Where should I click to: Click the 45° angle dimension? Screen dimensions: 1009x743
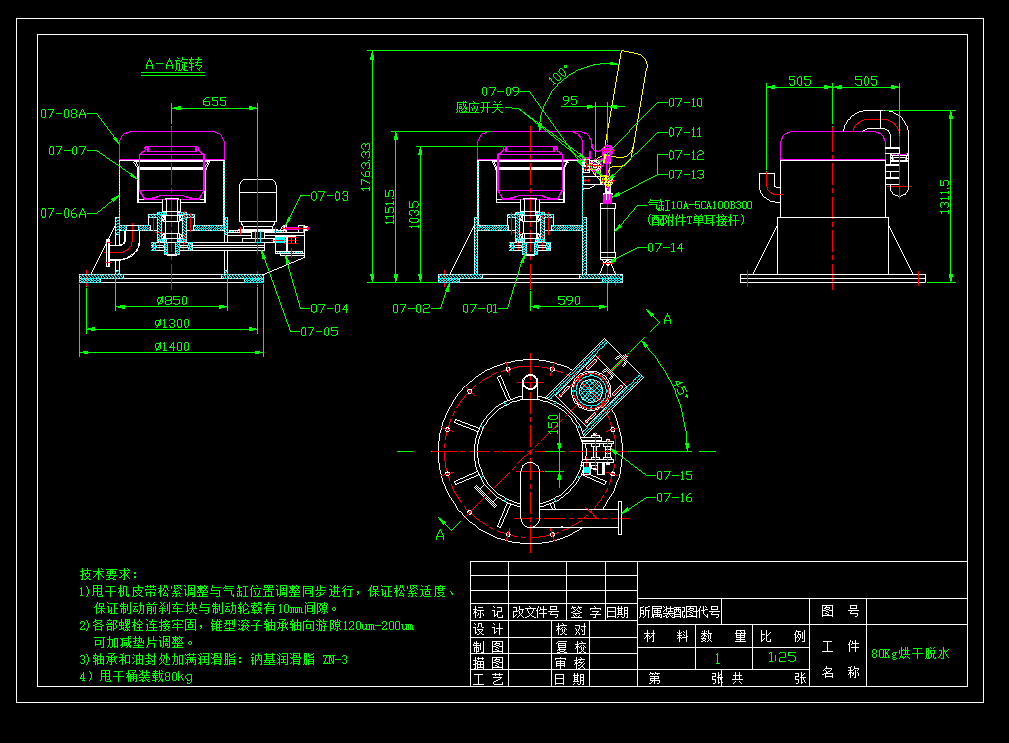pyautogui.click(x=681, y=389)
